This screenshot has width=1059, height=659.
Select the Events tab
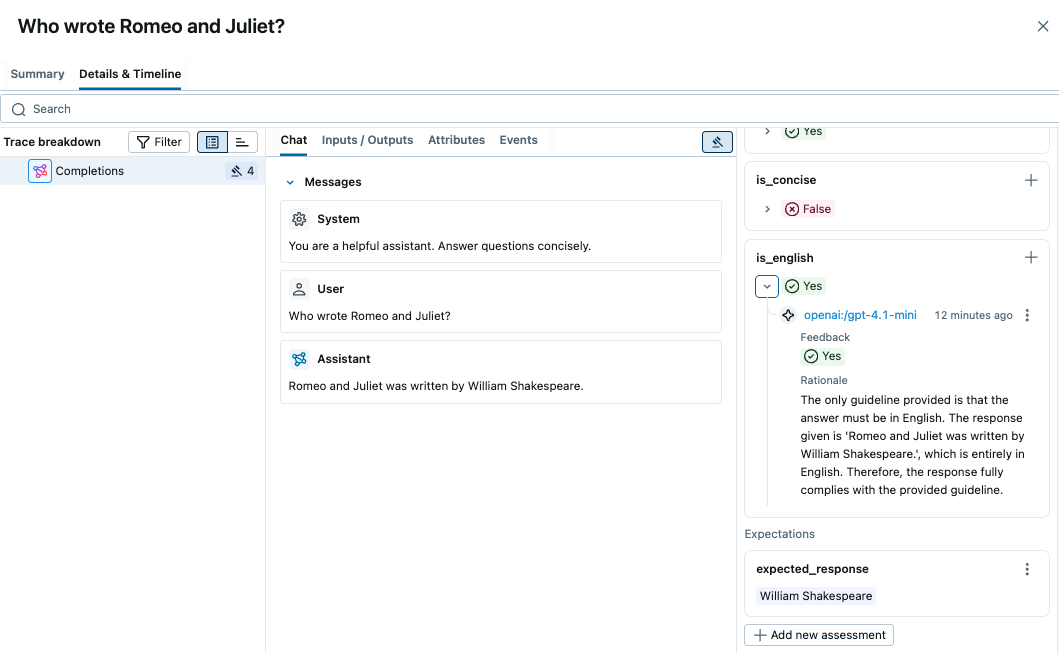(x=518, y=140)
